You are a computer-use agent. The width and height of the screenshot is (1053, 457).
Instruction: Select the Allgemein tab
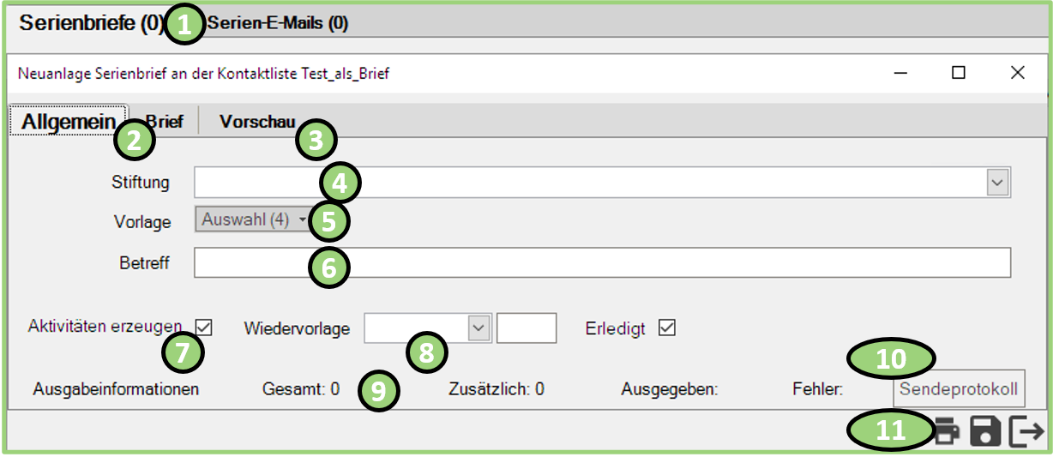tap(68, 122)
